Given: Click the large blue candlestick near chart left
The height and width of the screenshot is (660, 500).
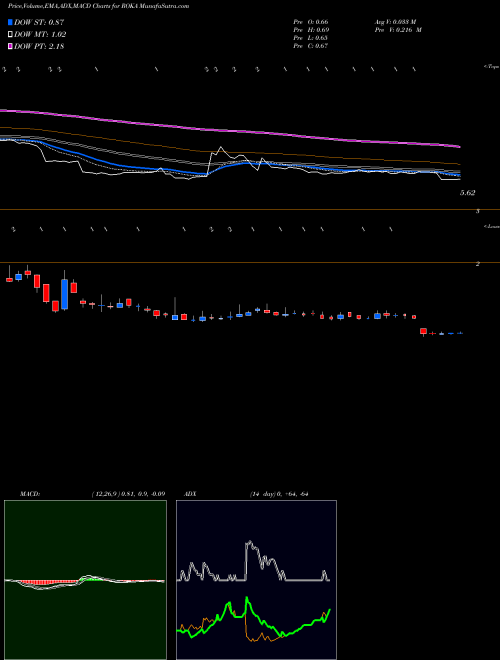Looking at the screenshot, I should coord(64,294).
